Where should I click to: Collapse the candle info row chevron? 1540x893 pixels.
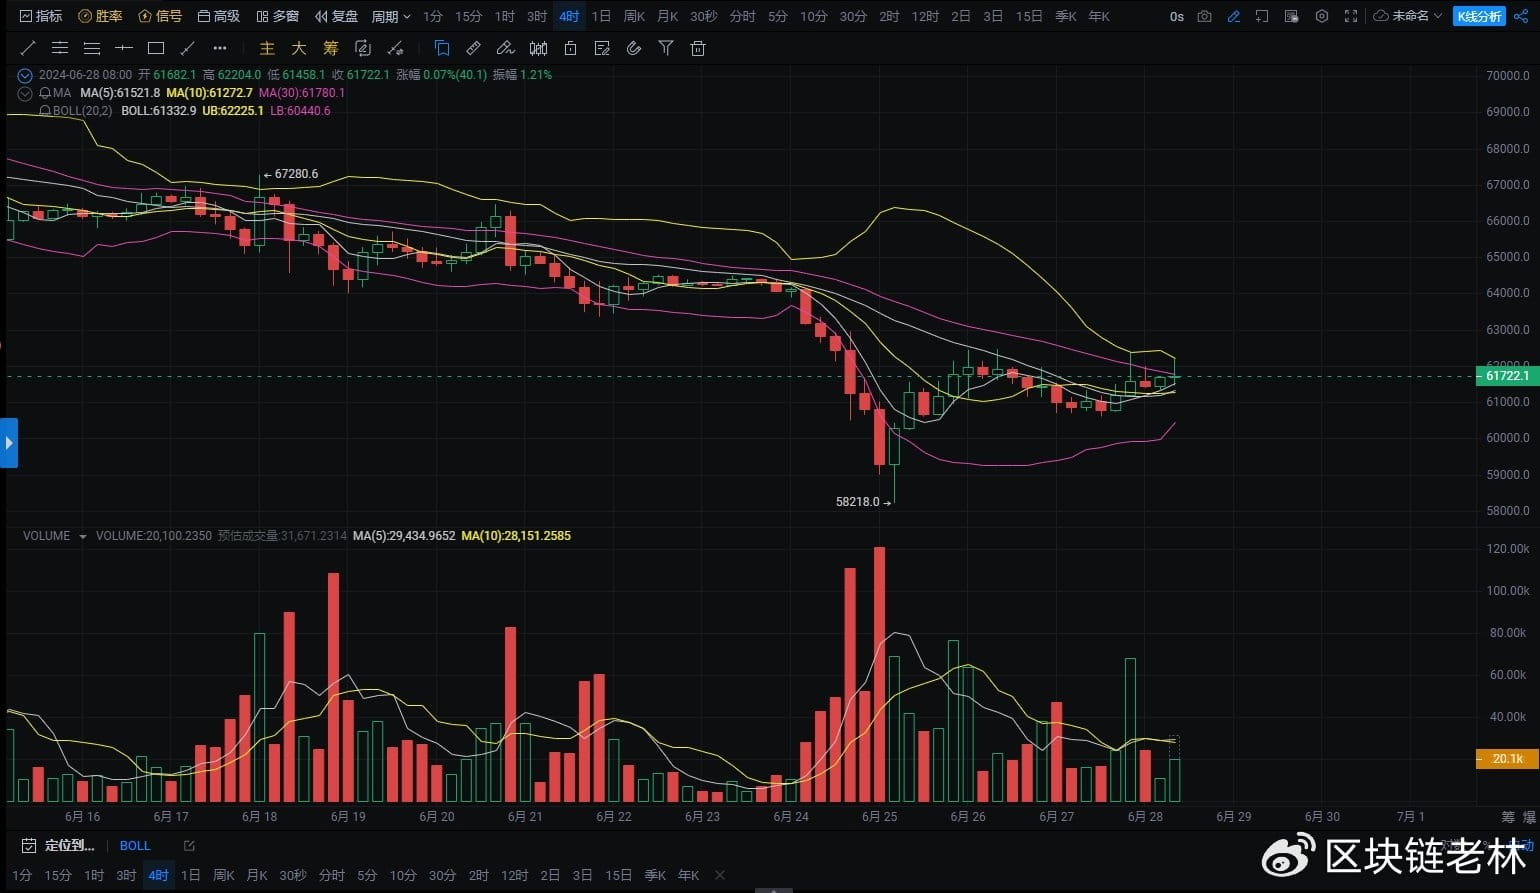coord(25,75)
